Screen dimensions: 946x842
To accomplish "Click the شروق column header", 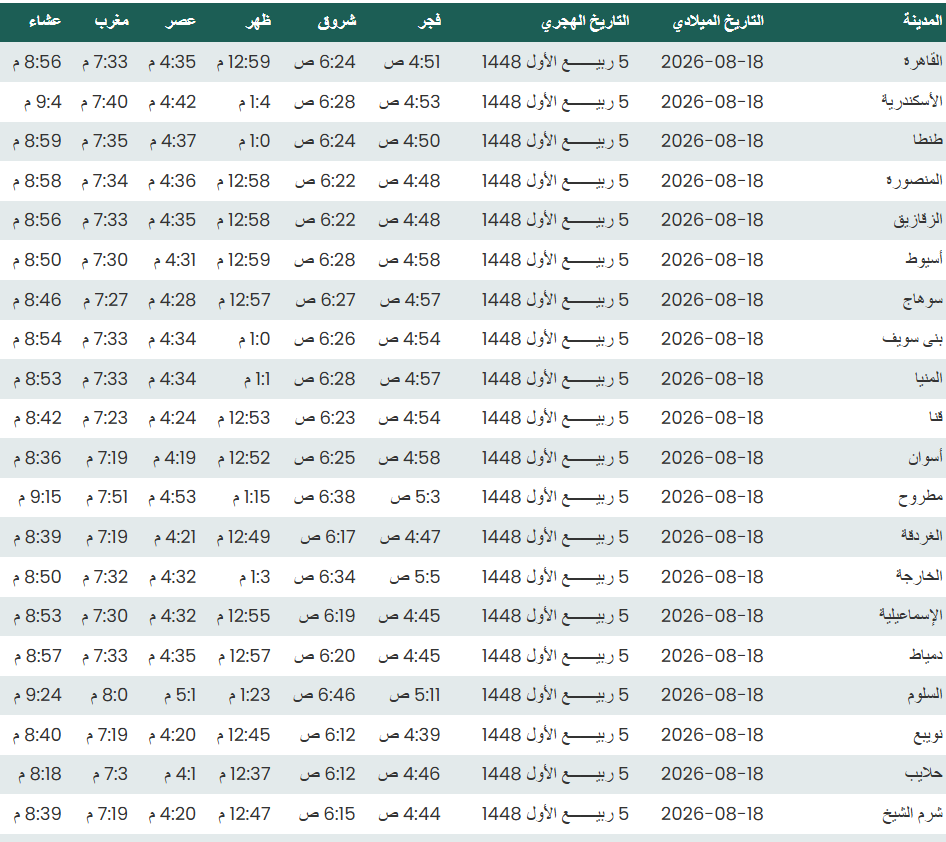I will click(337, 21).
